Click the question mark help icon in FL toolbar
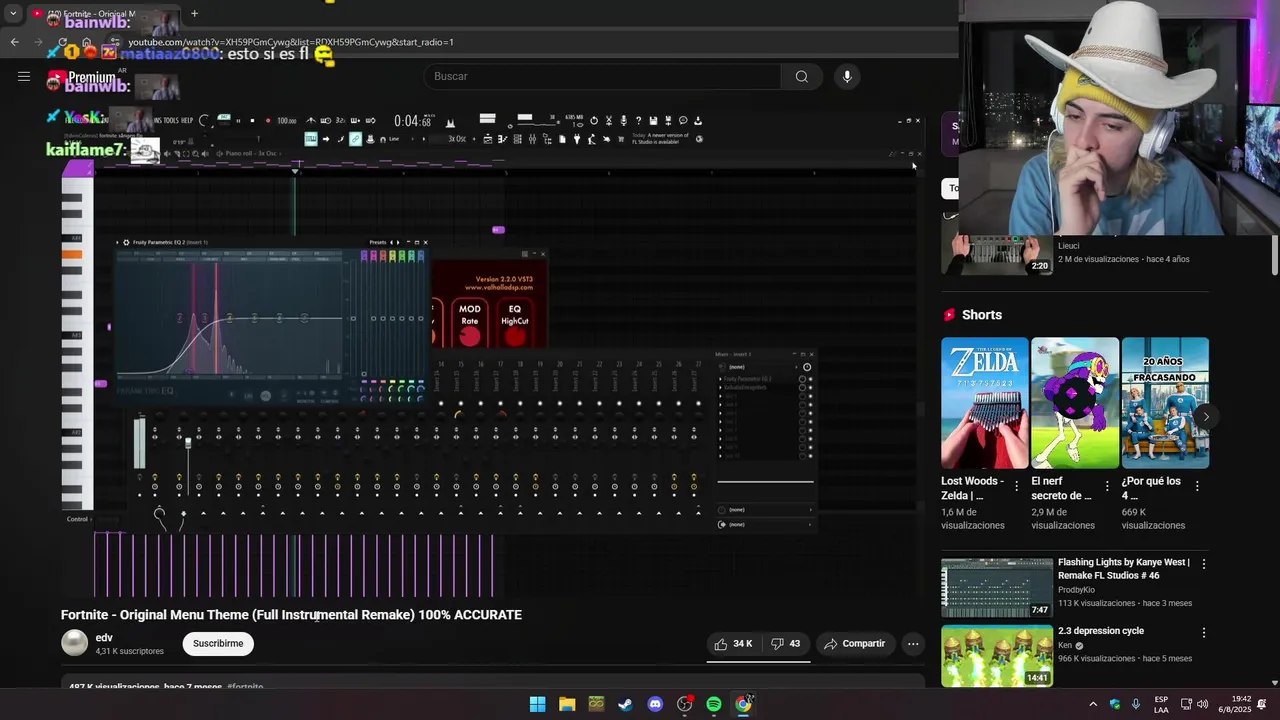 (x=638, y=120)
